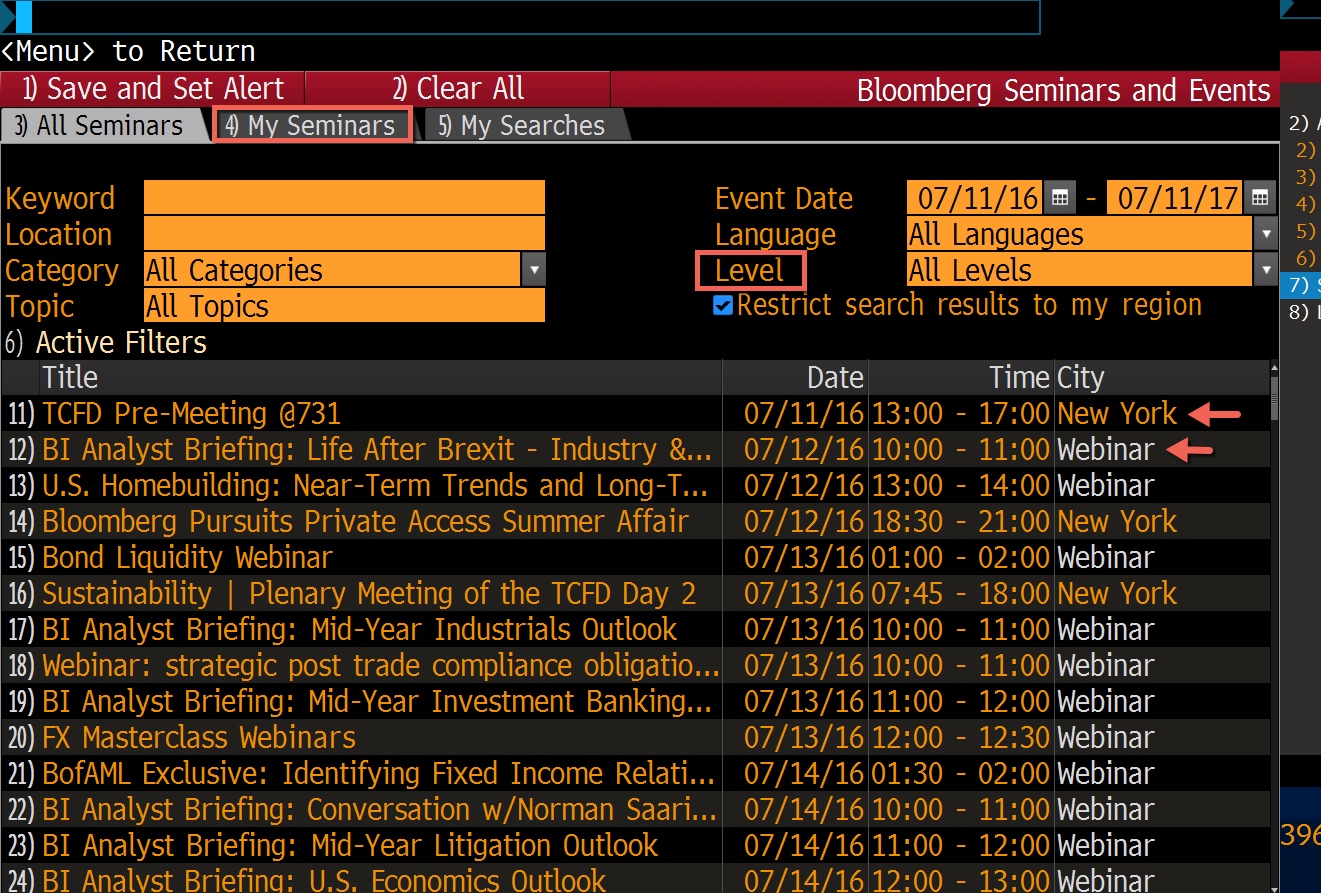Open the Active Filters link
1321x893 pixels.
106,342
